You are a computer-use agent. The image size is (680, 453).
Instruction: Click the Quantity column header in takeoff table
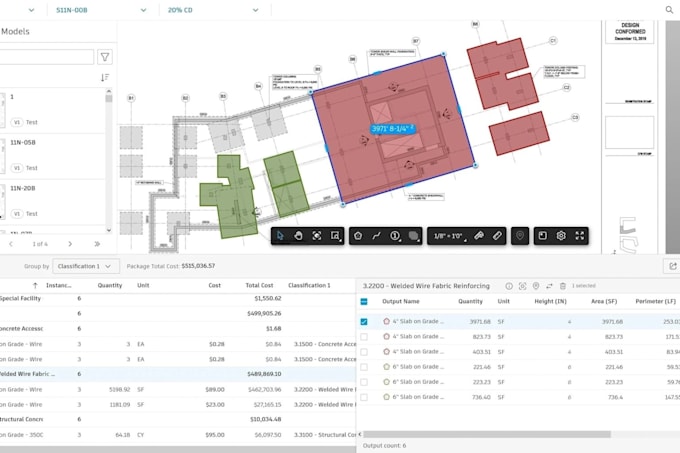pyautogui.click(x=110, y=285)
